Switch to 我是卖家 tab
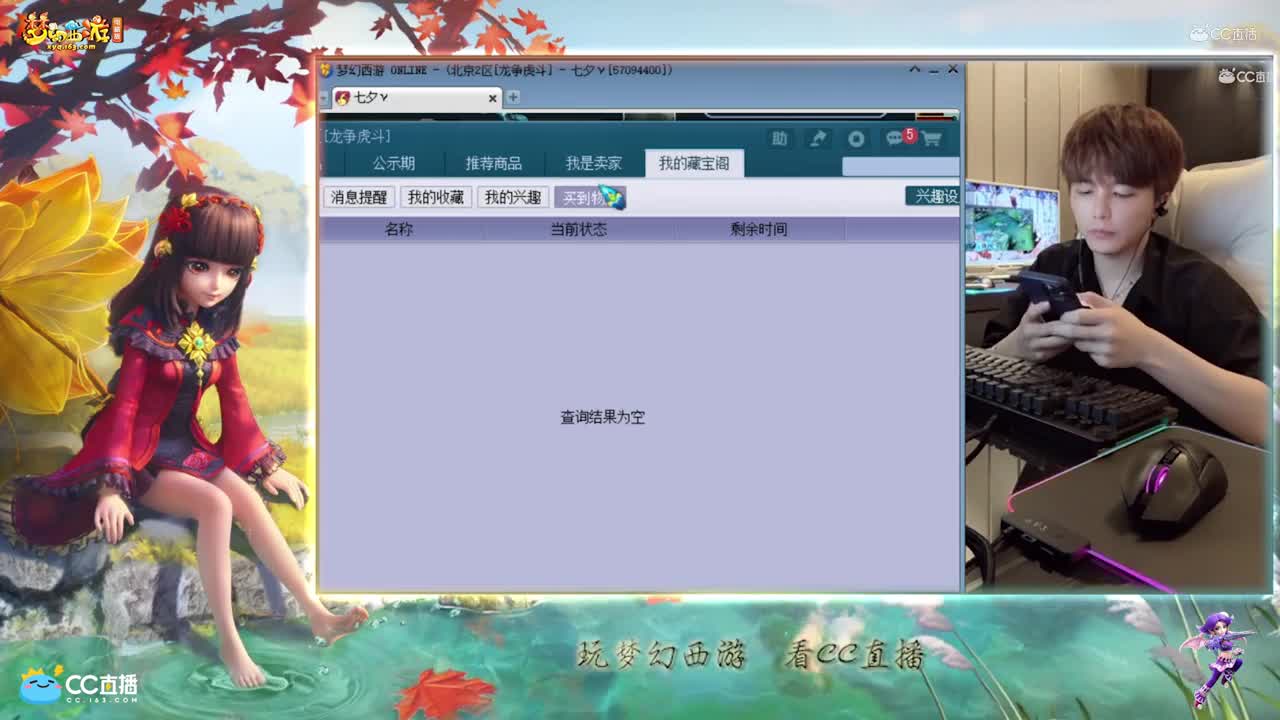The image size is (1280, 720). pyautogui.click(x=593, y=163)
